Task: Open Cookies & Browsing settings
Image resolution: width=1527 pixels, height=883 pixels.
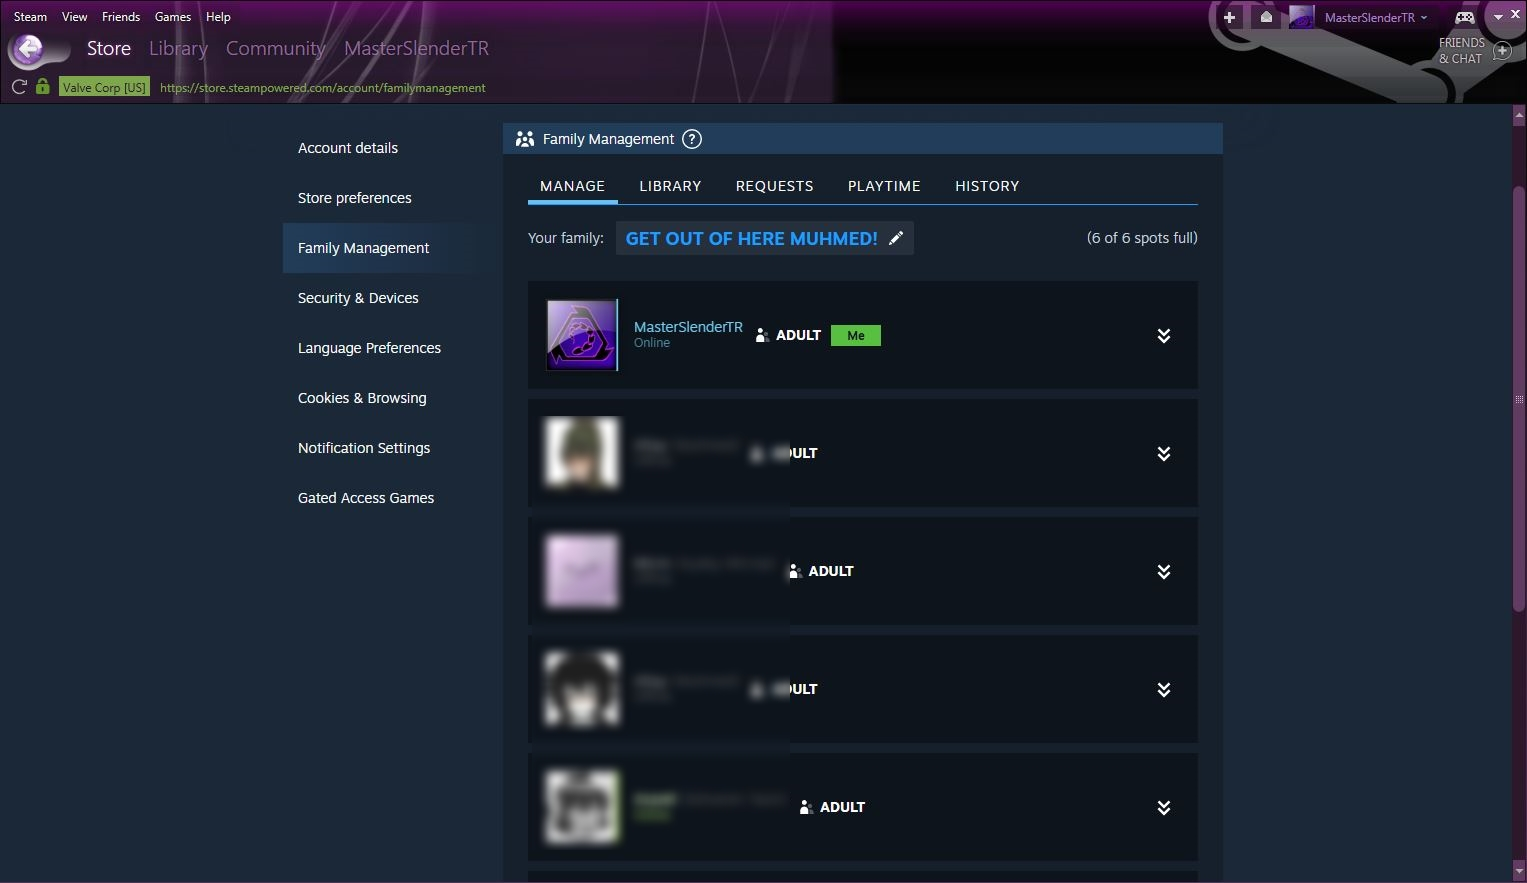Action: point(362,398)
